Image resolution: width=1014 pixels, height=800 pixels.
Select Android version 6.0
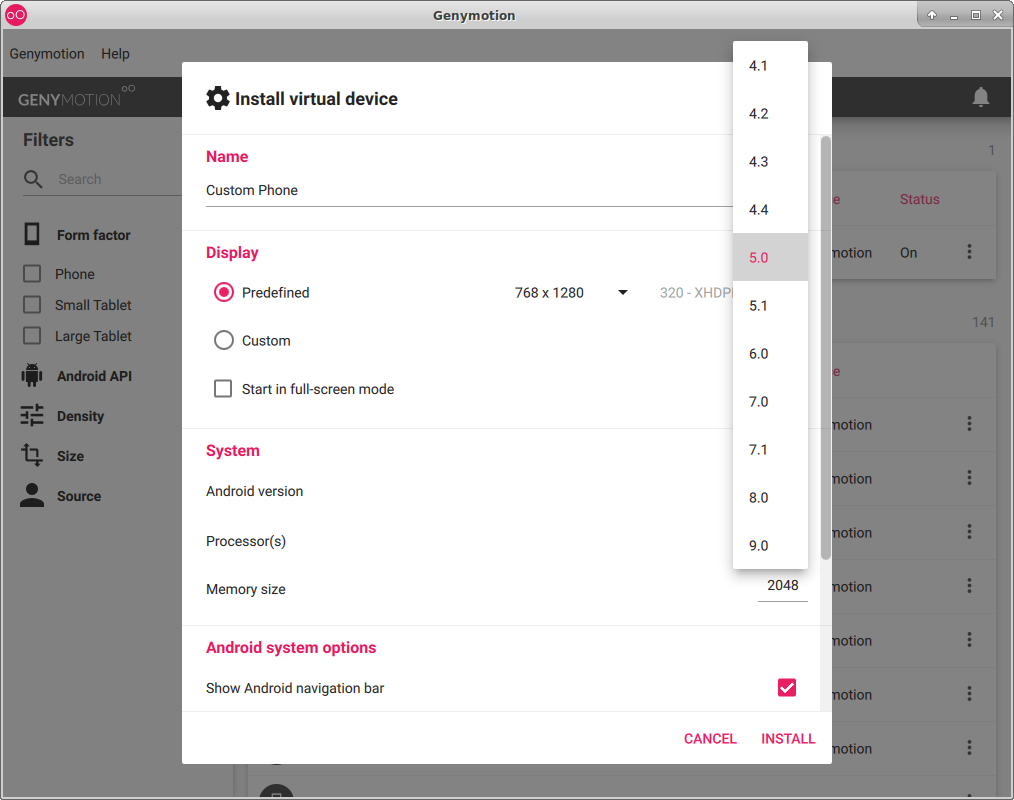pyautogui.click(x=770, y=354)
